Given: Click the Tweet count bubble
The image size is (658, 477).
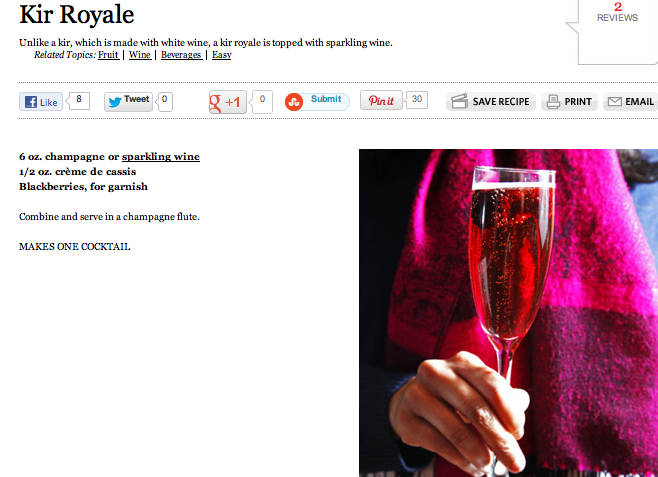Looking at the screenshot, I should [x=164, y=102].
